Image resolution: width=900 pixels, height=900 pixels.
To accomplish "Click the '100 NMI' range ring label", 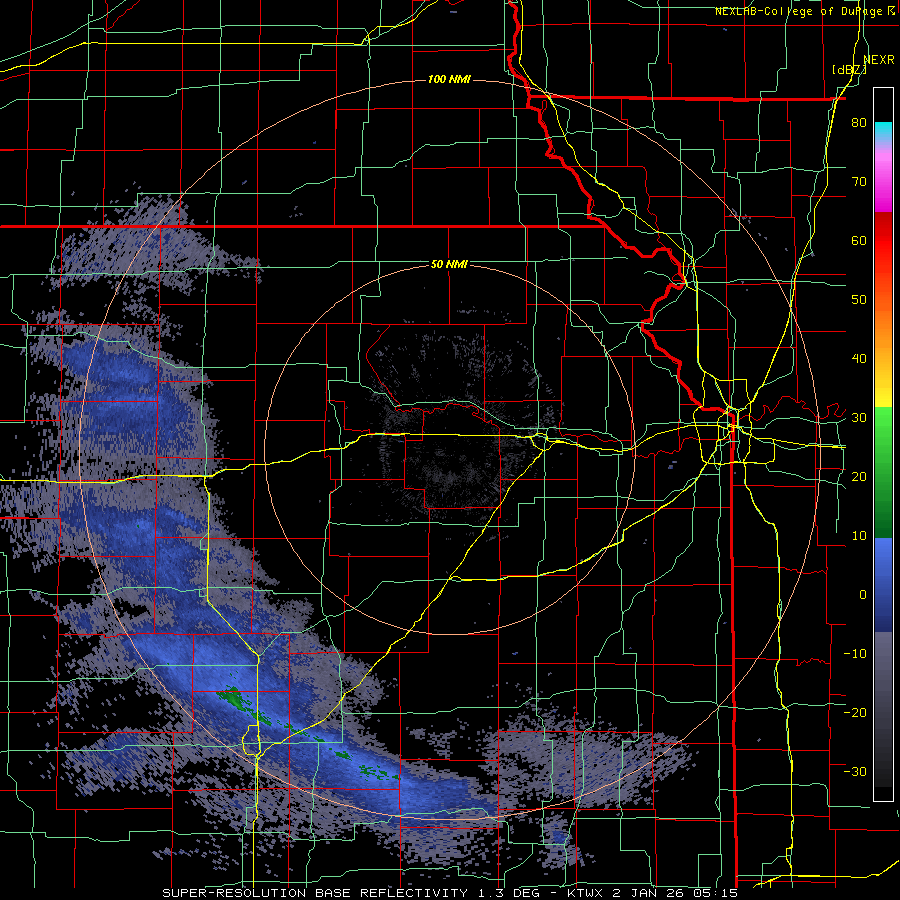I will click(x=449, y=79).
